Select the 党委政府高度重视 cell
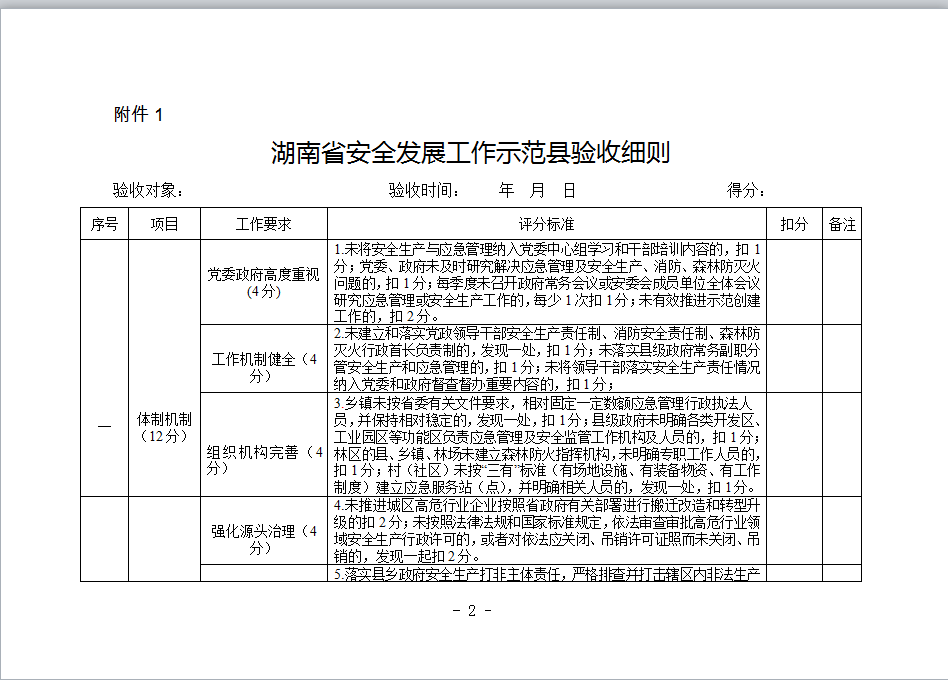 coord(263,283)
